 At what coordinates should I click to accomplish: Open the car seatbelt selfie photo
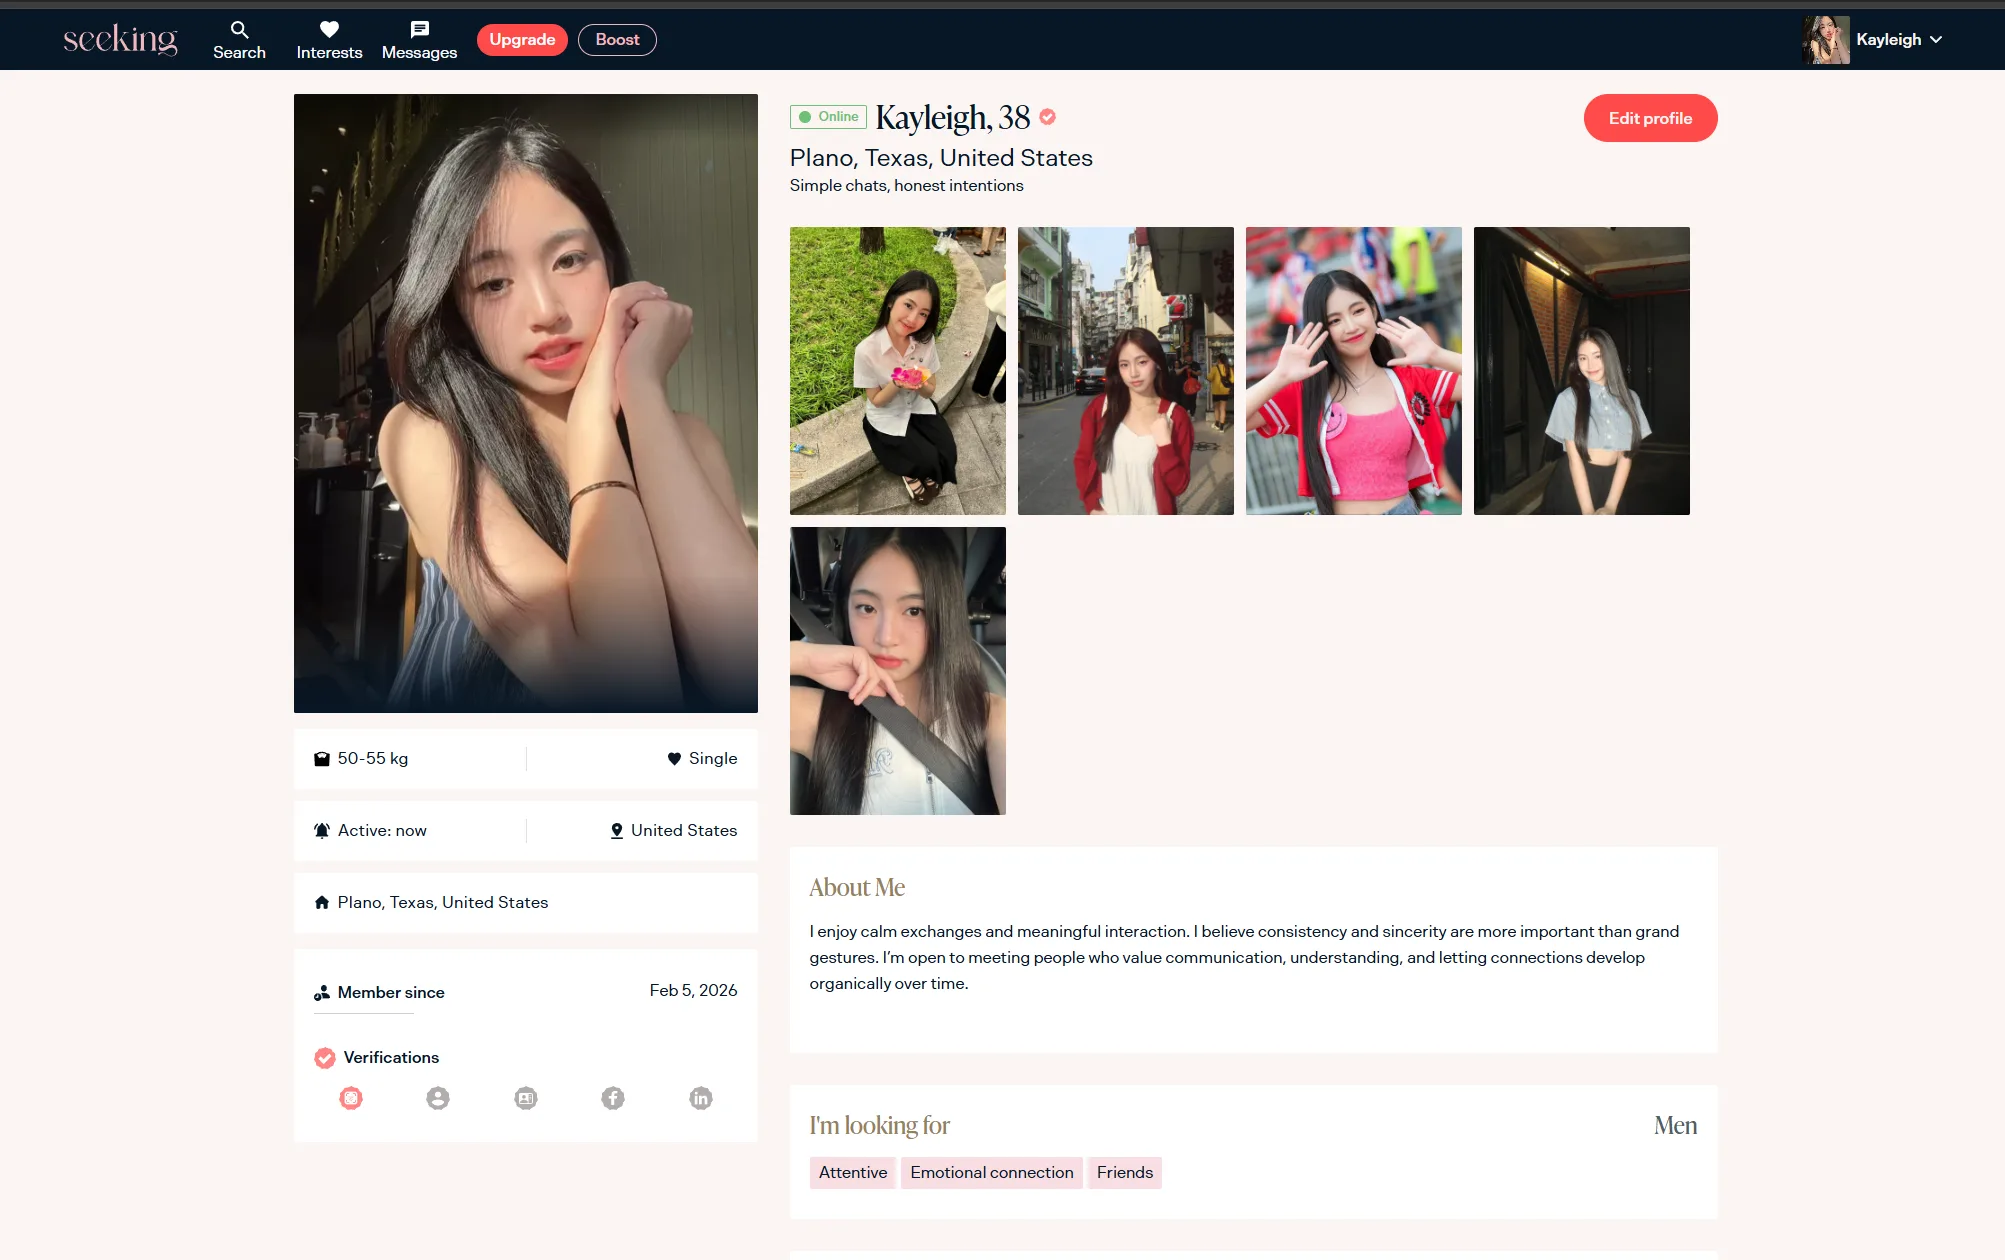pos(897,671)
